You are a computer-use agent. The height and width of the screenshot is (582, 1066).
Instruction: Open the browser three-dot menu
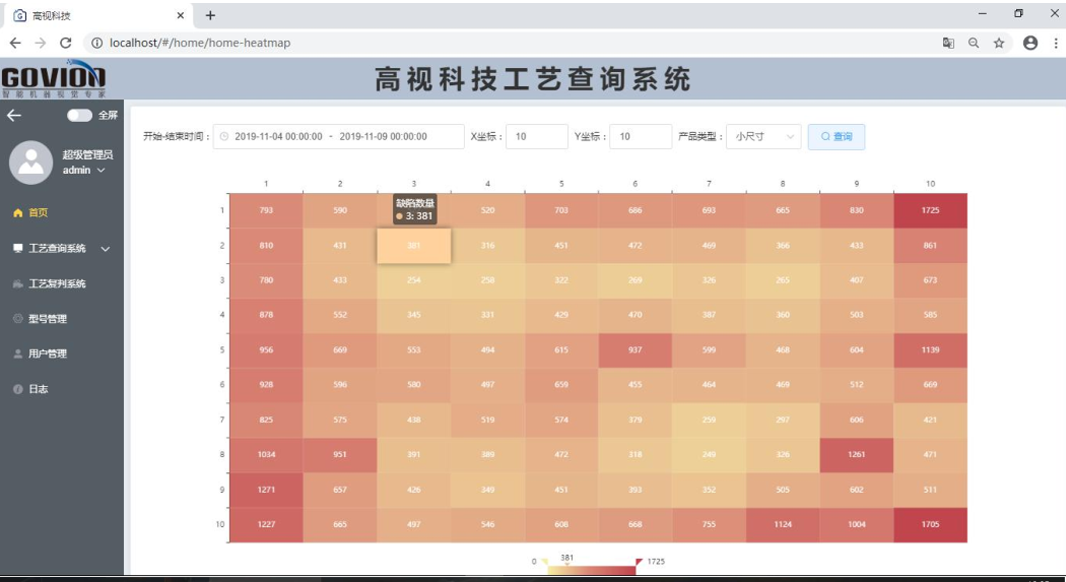pyautogui.click(x=1056, y=43)
